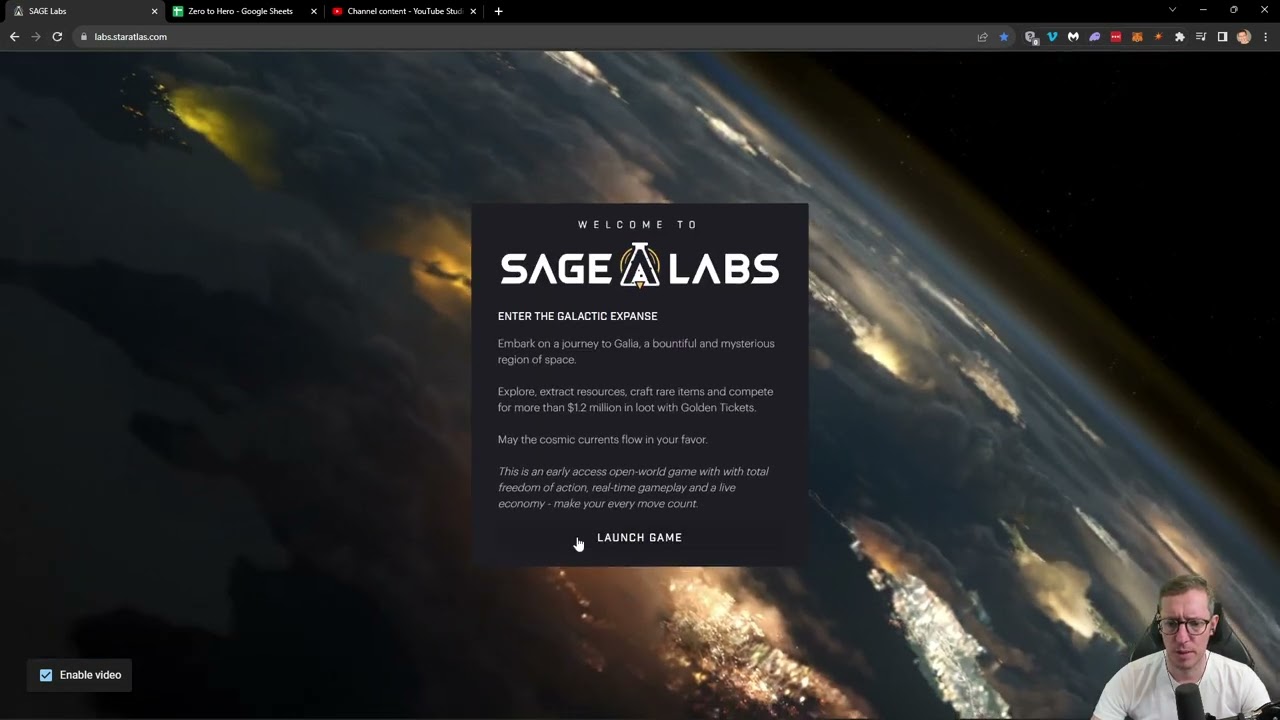
Task: Click the SAGE LABS logo
Action: coord(639,267)
